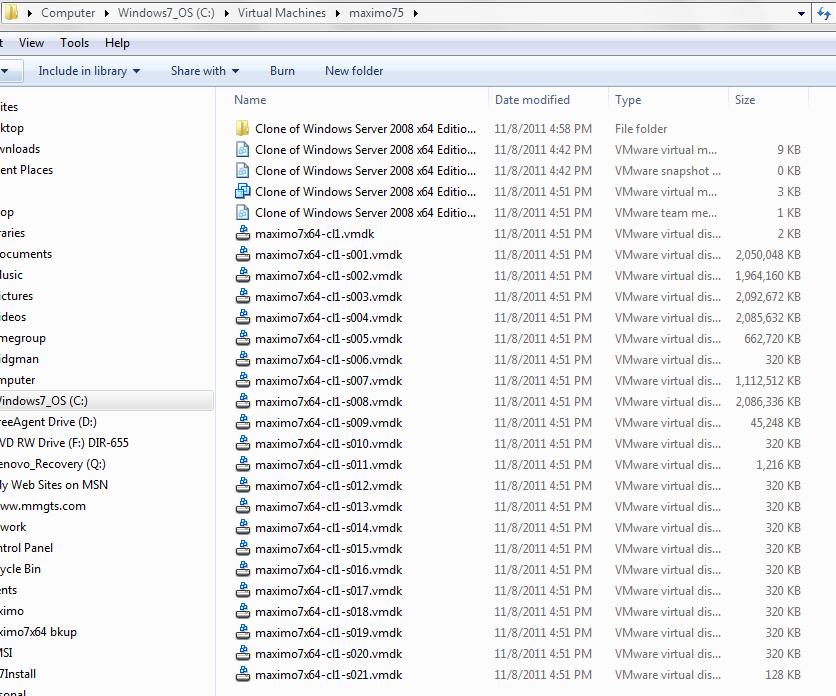836x696 pixels.
Task: Click the Refresh button in the address bar
Action: (825, 15)
